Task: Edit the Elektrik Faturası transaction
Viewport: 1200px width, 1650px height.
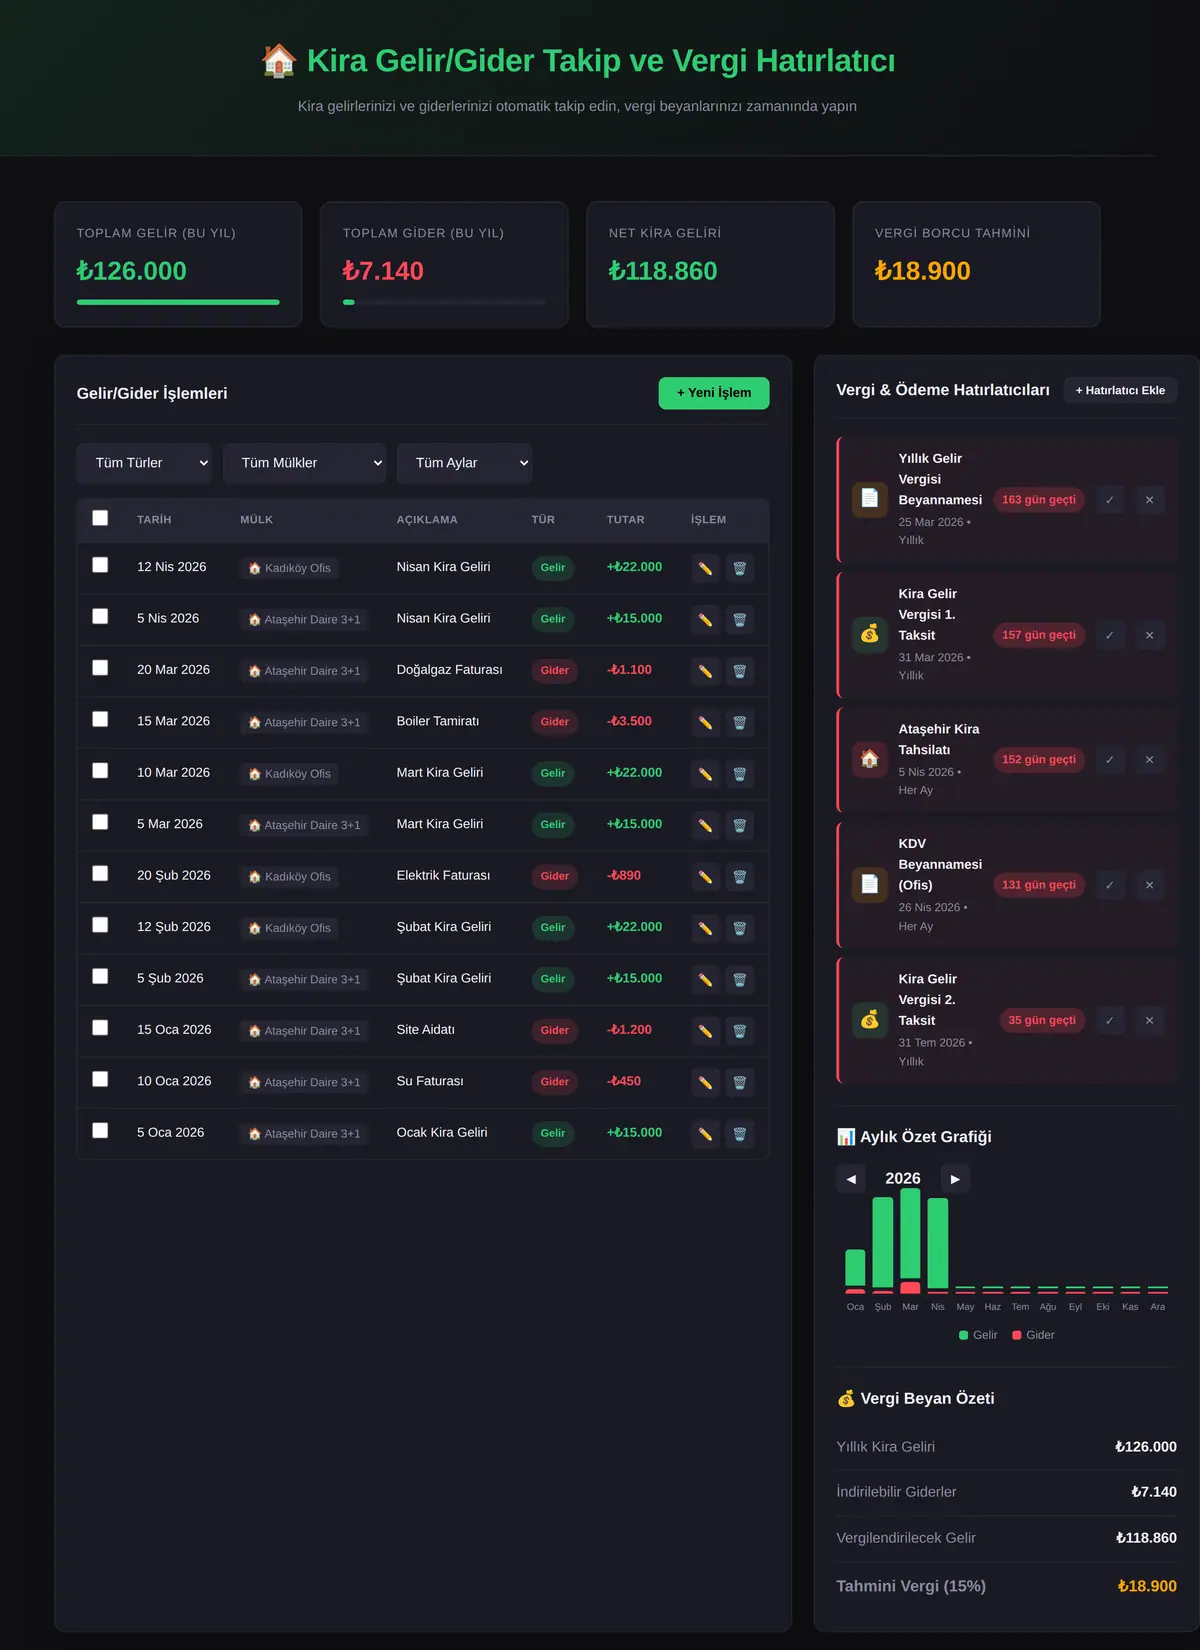Action: (705, 877)
